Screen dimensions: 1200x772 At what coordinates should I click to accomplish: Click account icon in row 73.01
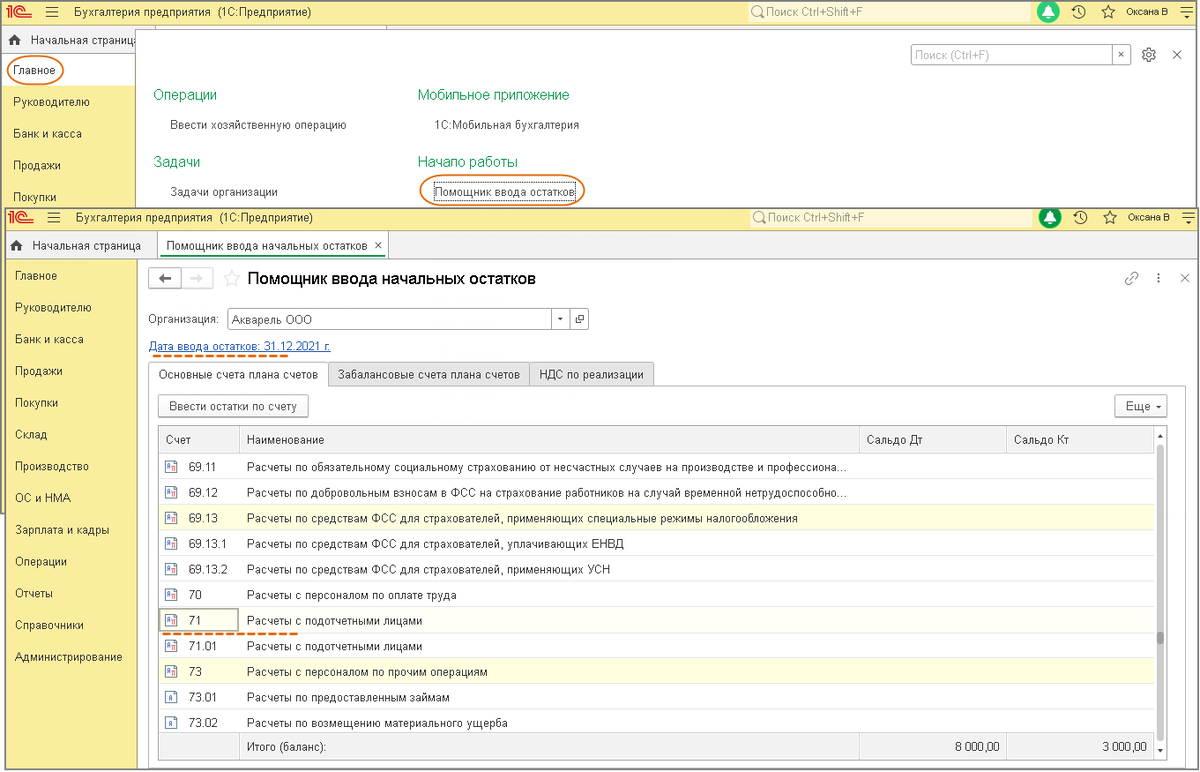171,697
